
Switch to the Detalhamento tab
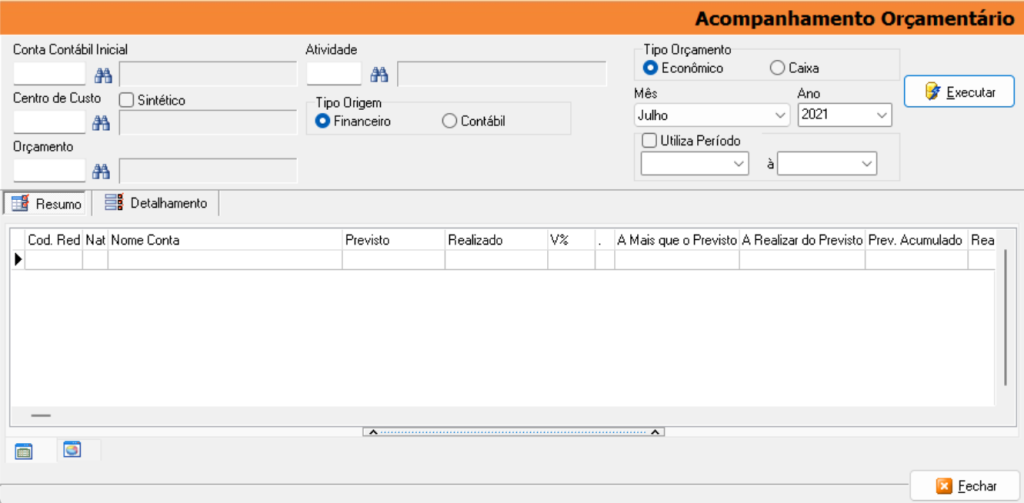[156, 203]
